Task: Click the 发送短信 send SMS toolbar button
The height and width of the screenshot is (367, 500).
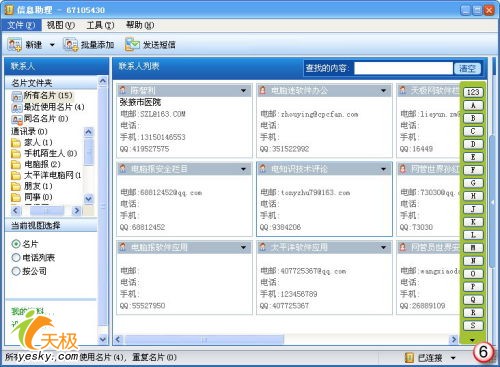Action: pyautogui.click(x=150, y=45)
